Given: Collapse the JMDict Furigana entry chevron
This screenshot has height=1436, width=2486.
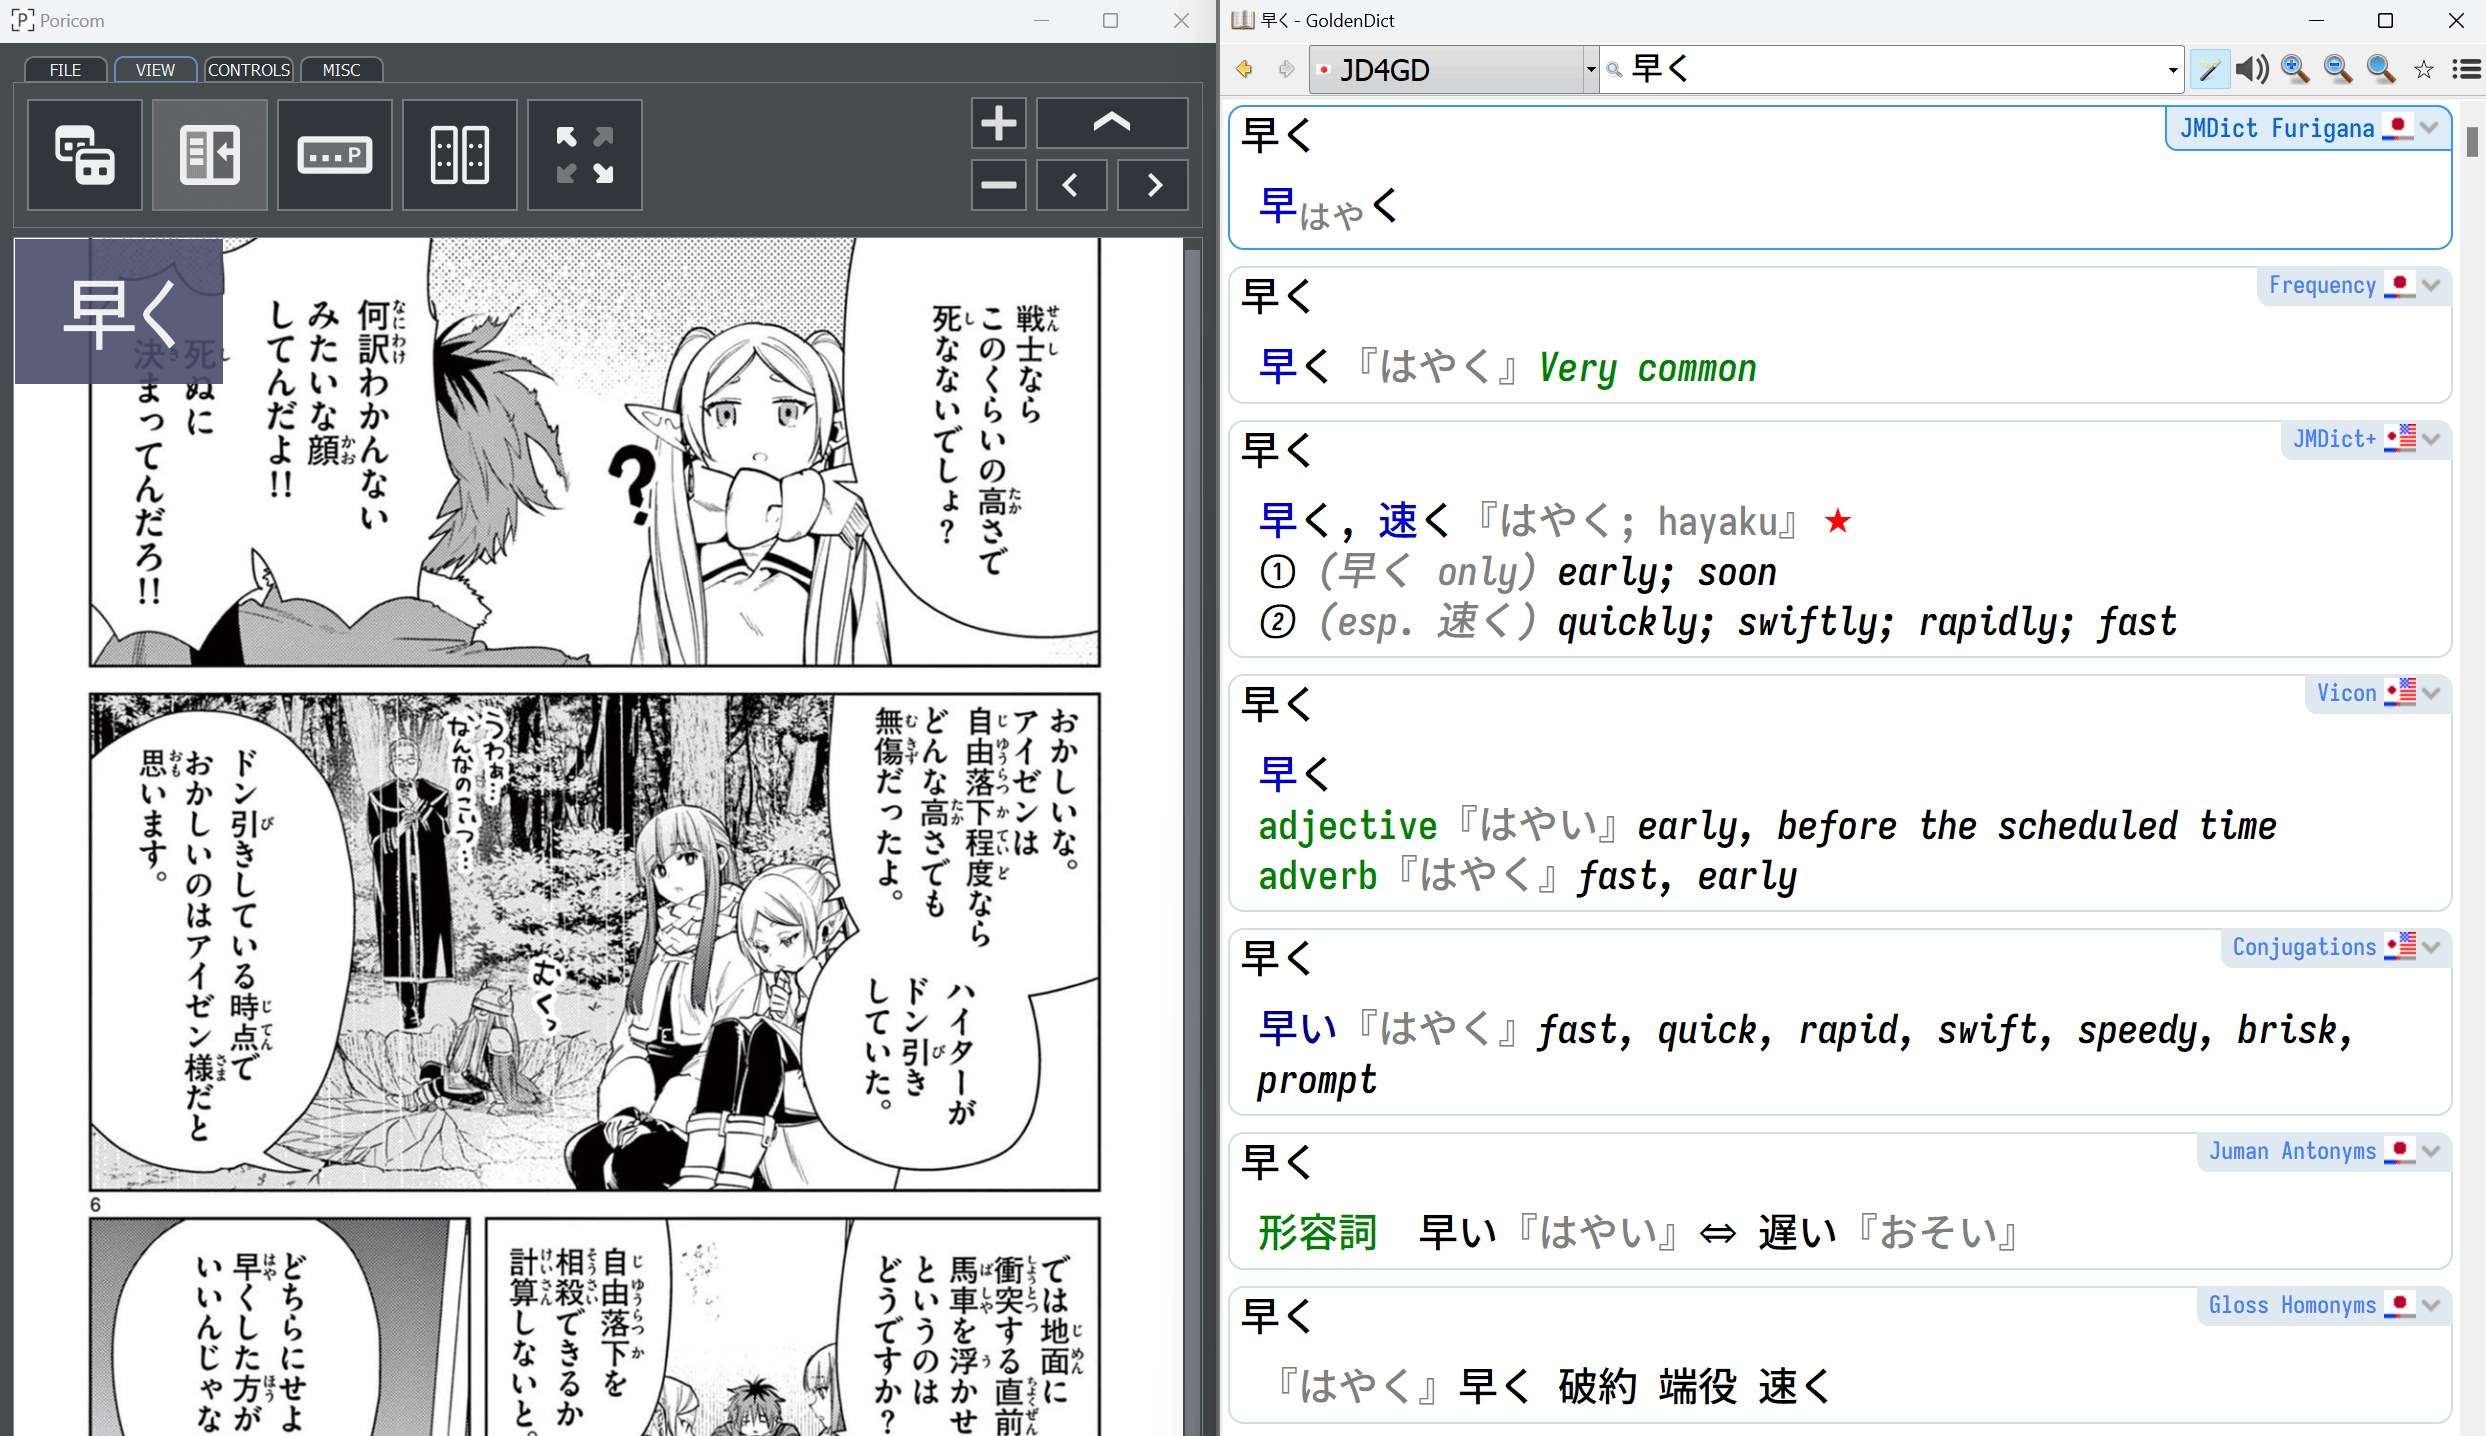Looking at the screenshot, I should coord(2431,127).
